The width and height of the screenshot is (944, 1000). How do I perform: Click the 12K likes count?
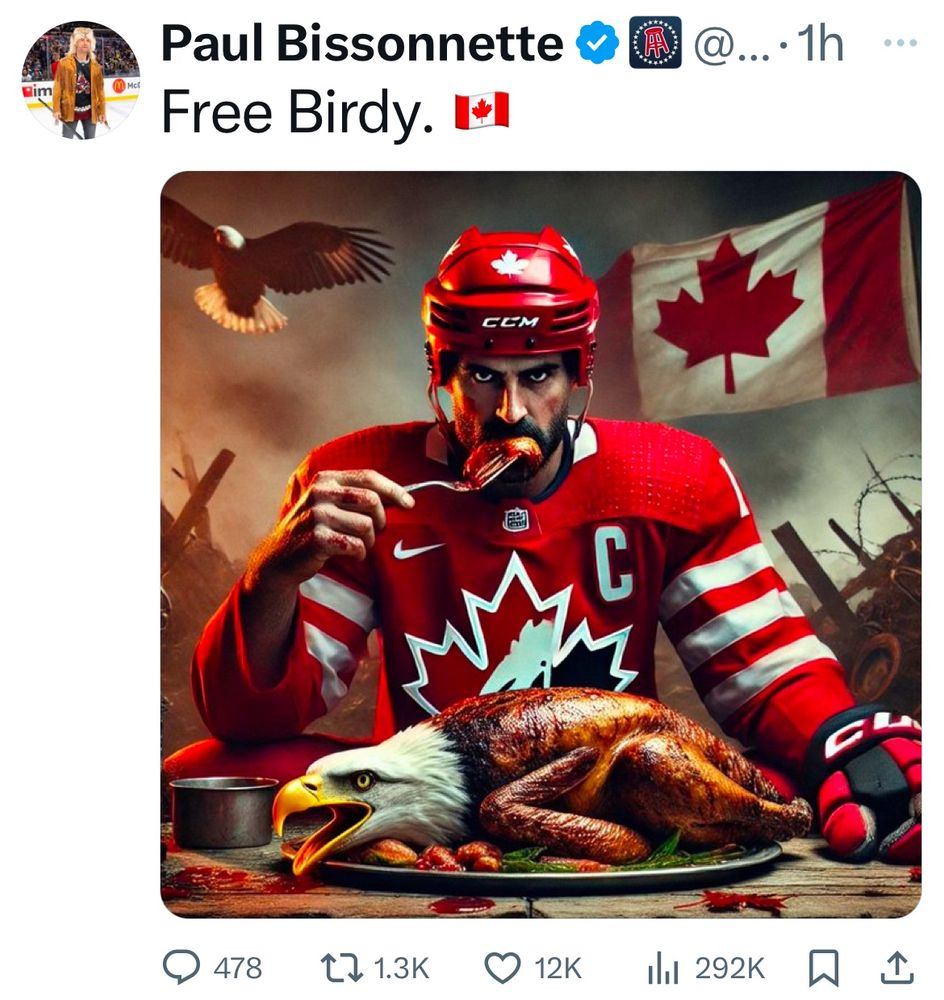(x=558, y=967)
